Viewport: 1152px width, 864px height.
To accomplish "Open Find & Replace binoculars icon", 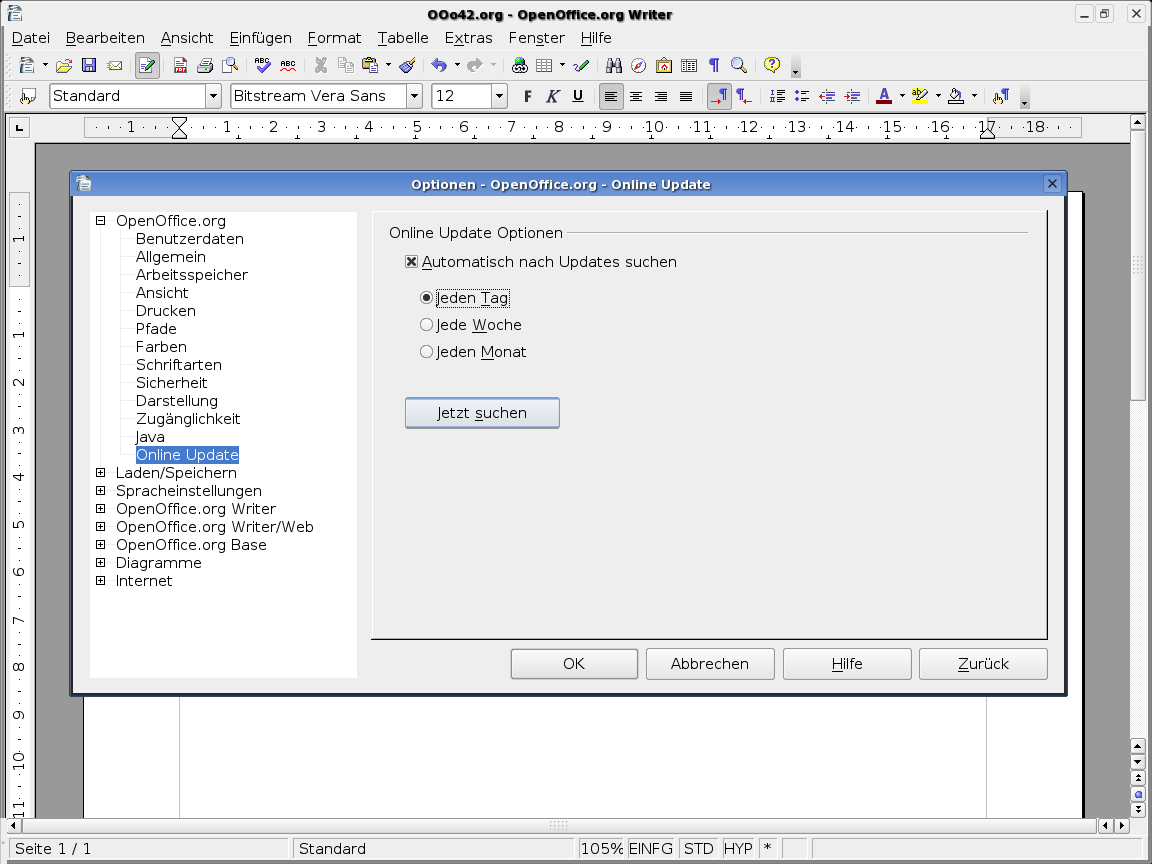I will point(613,65).
